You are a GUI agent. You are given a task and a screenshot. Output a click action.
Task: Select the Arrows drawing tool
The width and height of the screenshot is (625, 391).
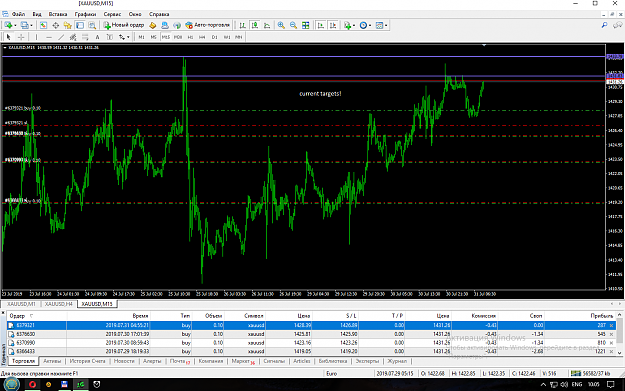point(122,37)
